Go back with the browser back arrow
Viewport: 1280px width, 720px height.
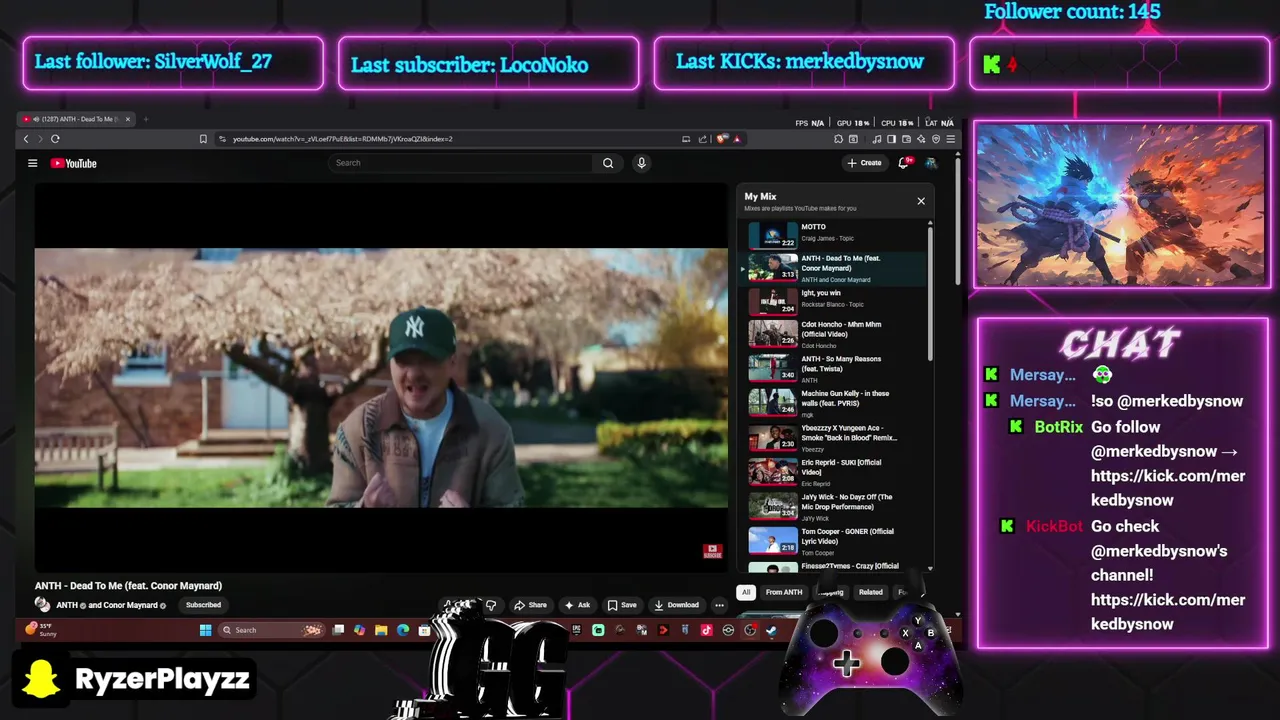click(26, 139)
